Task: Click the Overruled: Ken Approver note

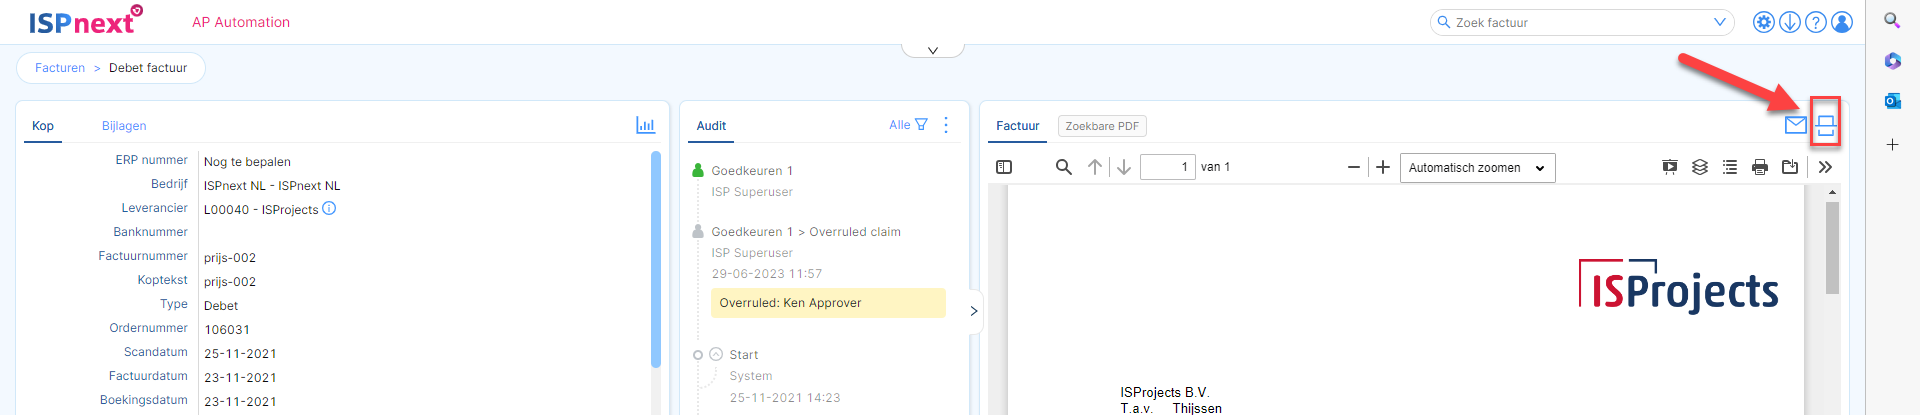Action: click(x=828, y=303)
